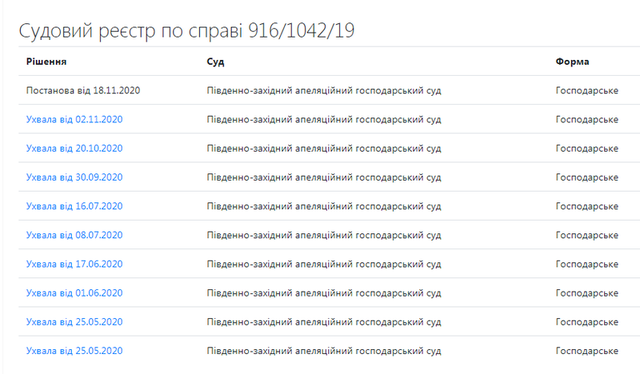Click the Суд column header
Viewport: 640px width, 374px height.
[215, 62]
